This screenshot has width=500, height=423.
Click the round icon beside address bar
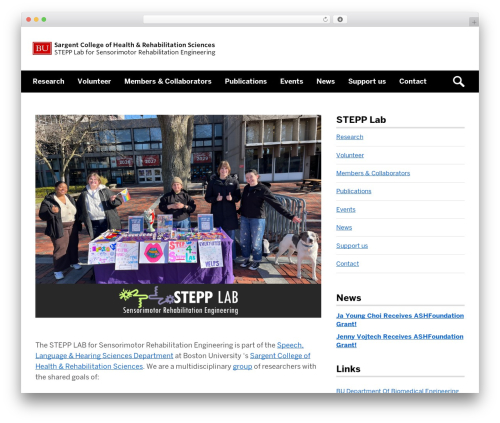click(x=340, y=19)
